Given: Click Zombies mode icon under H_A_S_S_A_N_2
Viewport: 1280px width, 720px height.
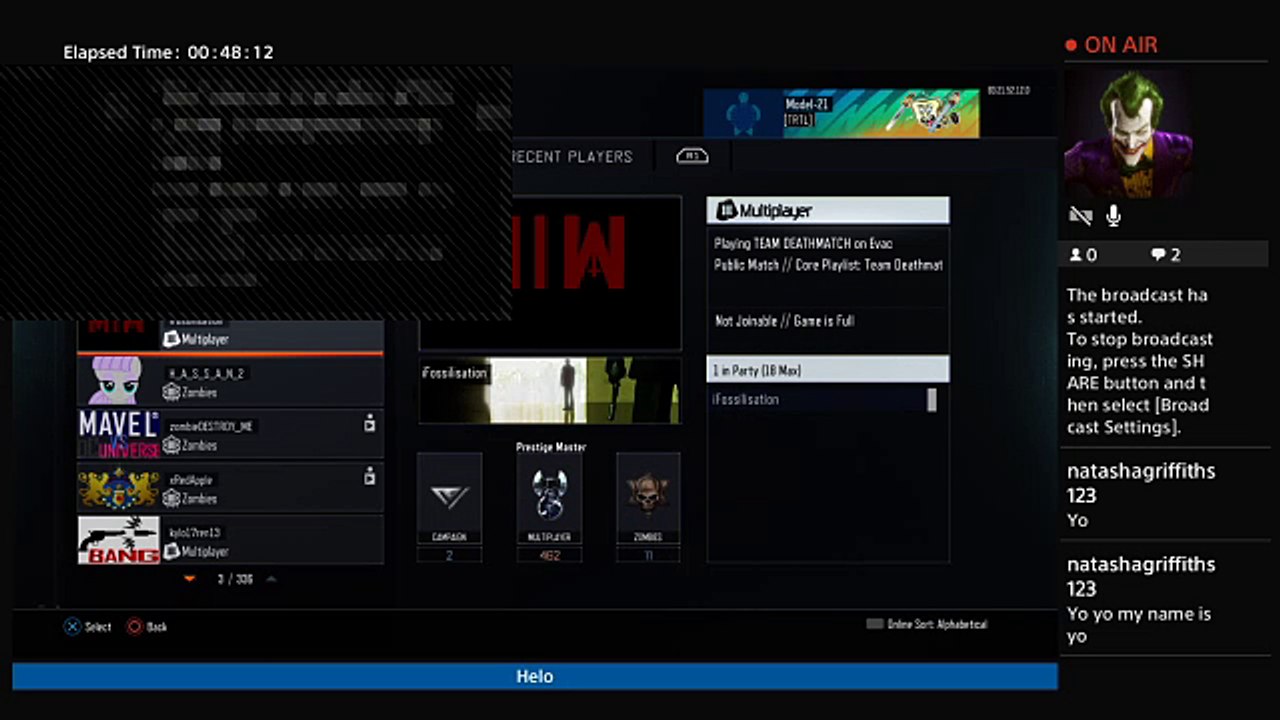Looking at the screenshot, I should click(x=171, y=392).
